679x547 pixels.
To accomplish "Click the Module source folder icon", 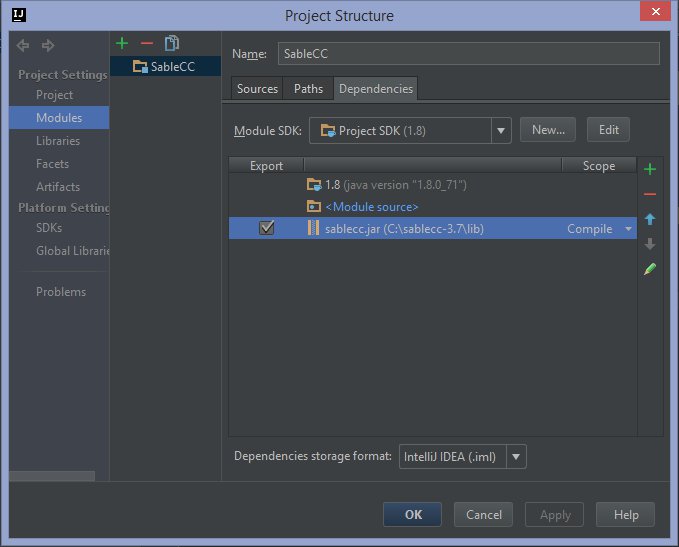I will [x=314, y=206].
